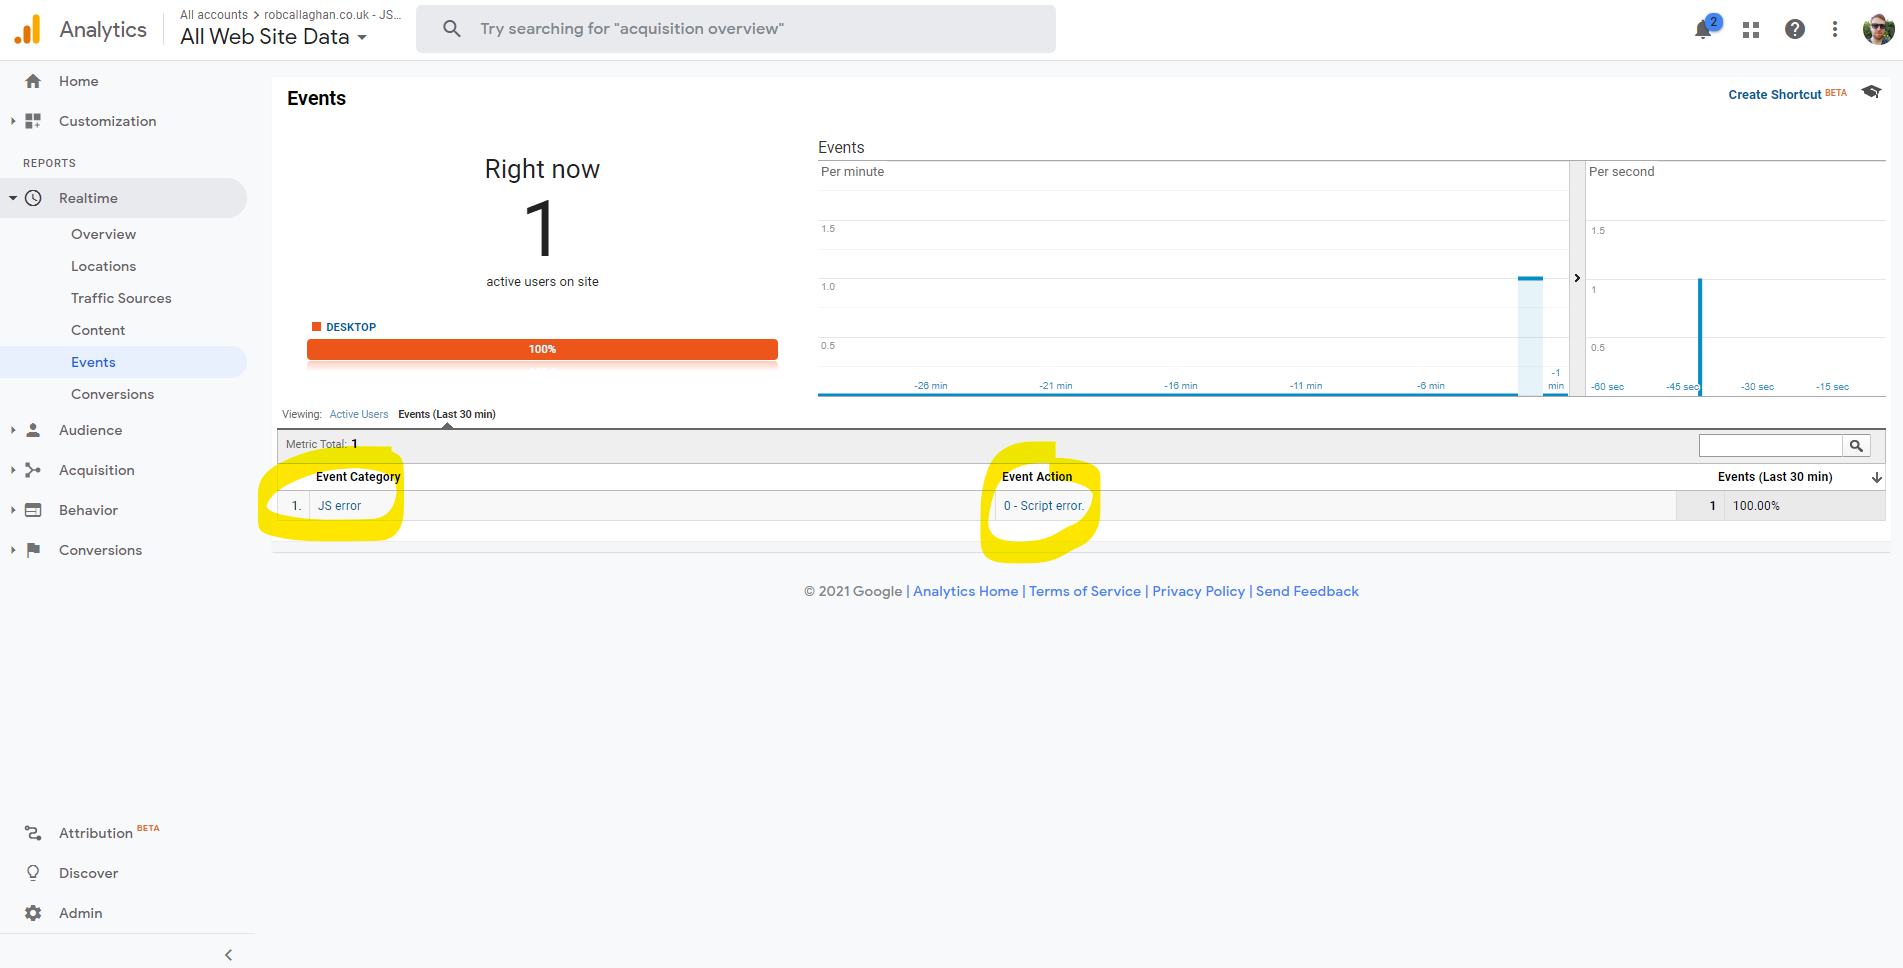Open the notifications bell

click(x=1702, y=29)
